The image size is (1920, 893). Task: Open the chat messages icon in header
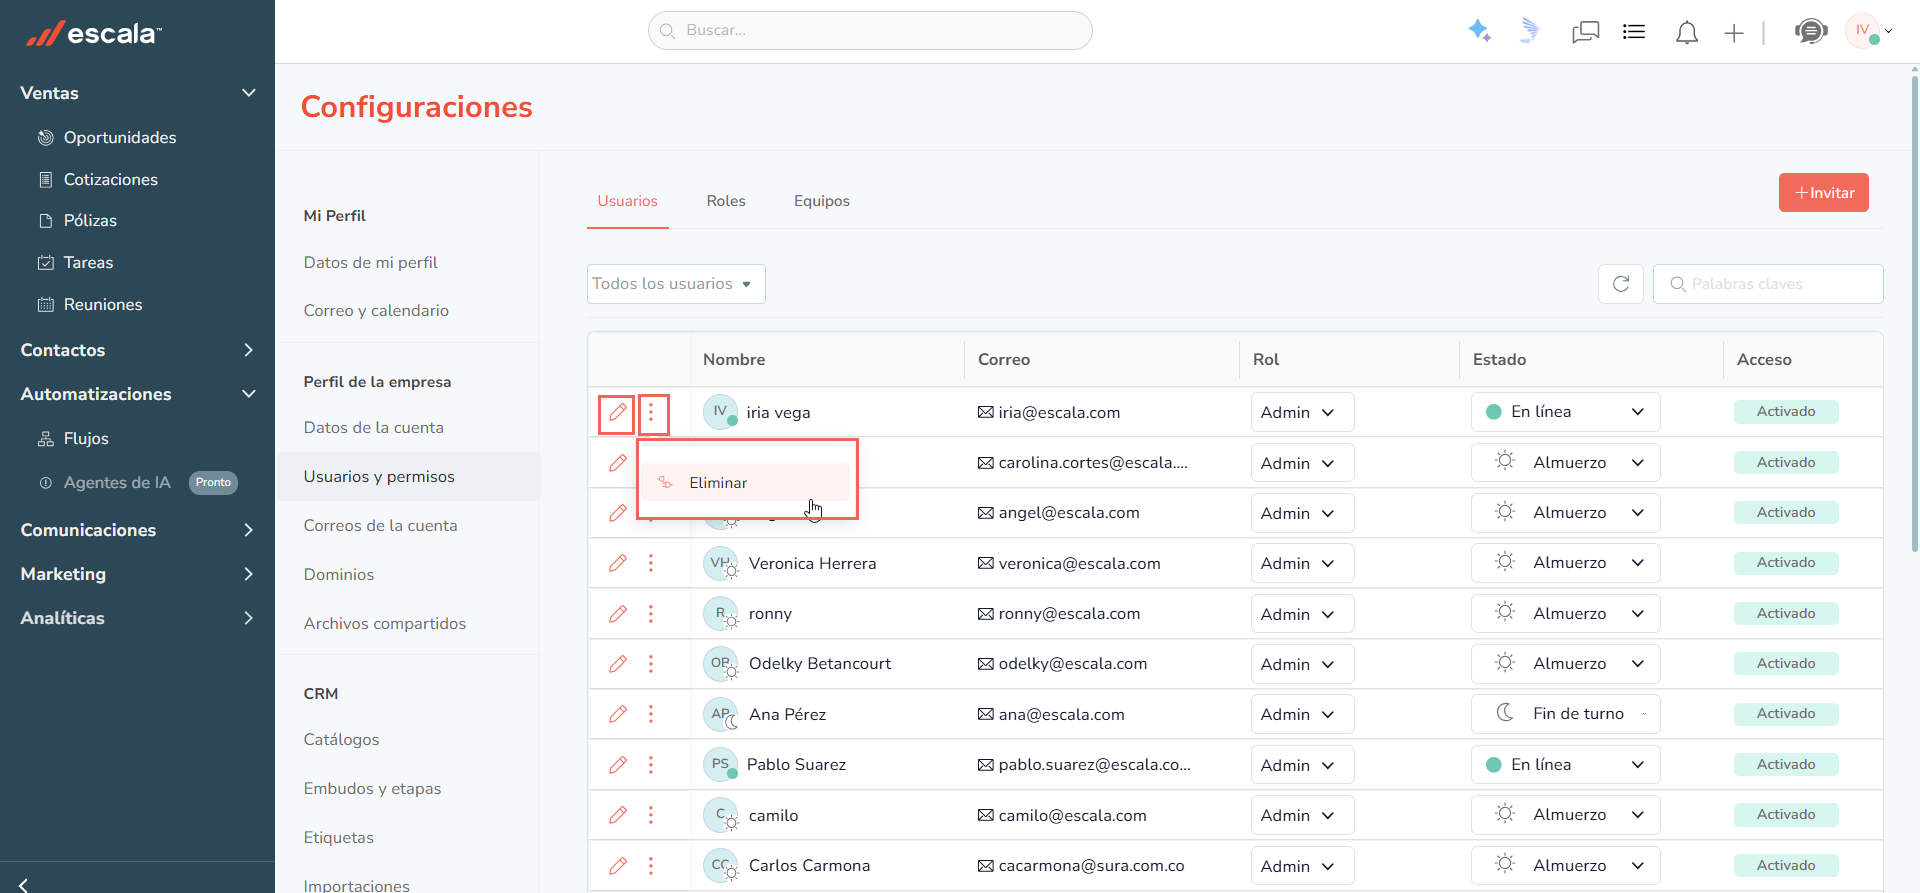tap(1585, 32)
